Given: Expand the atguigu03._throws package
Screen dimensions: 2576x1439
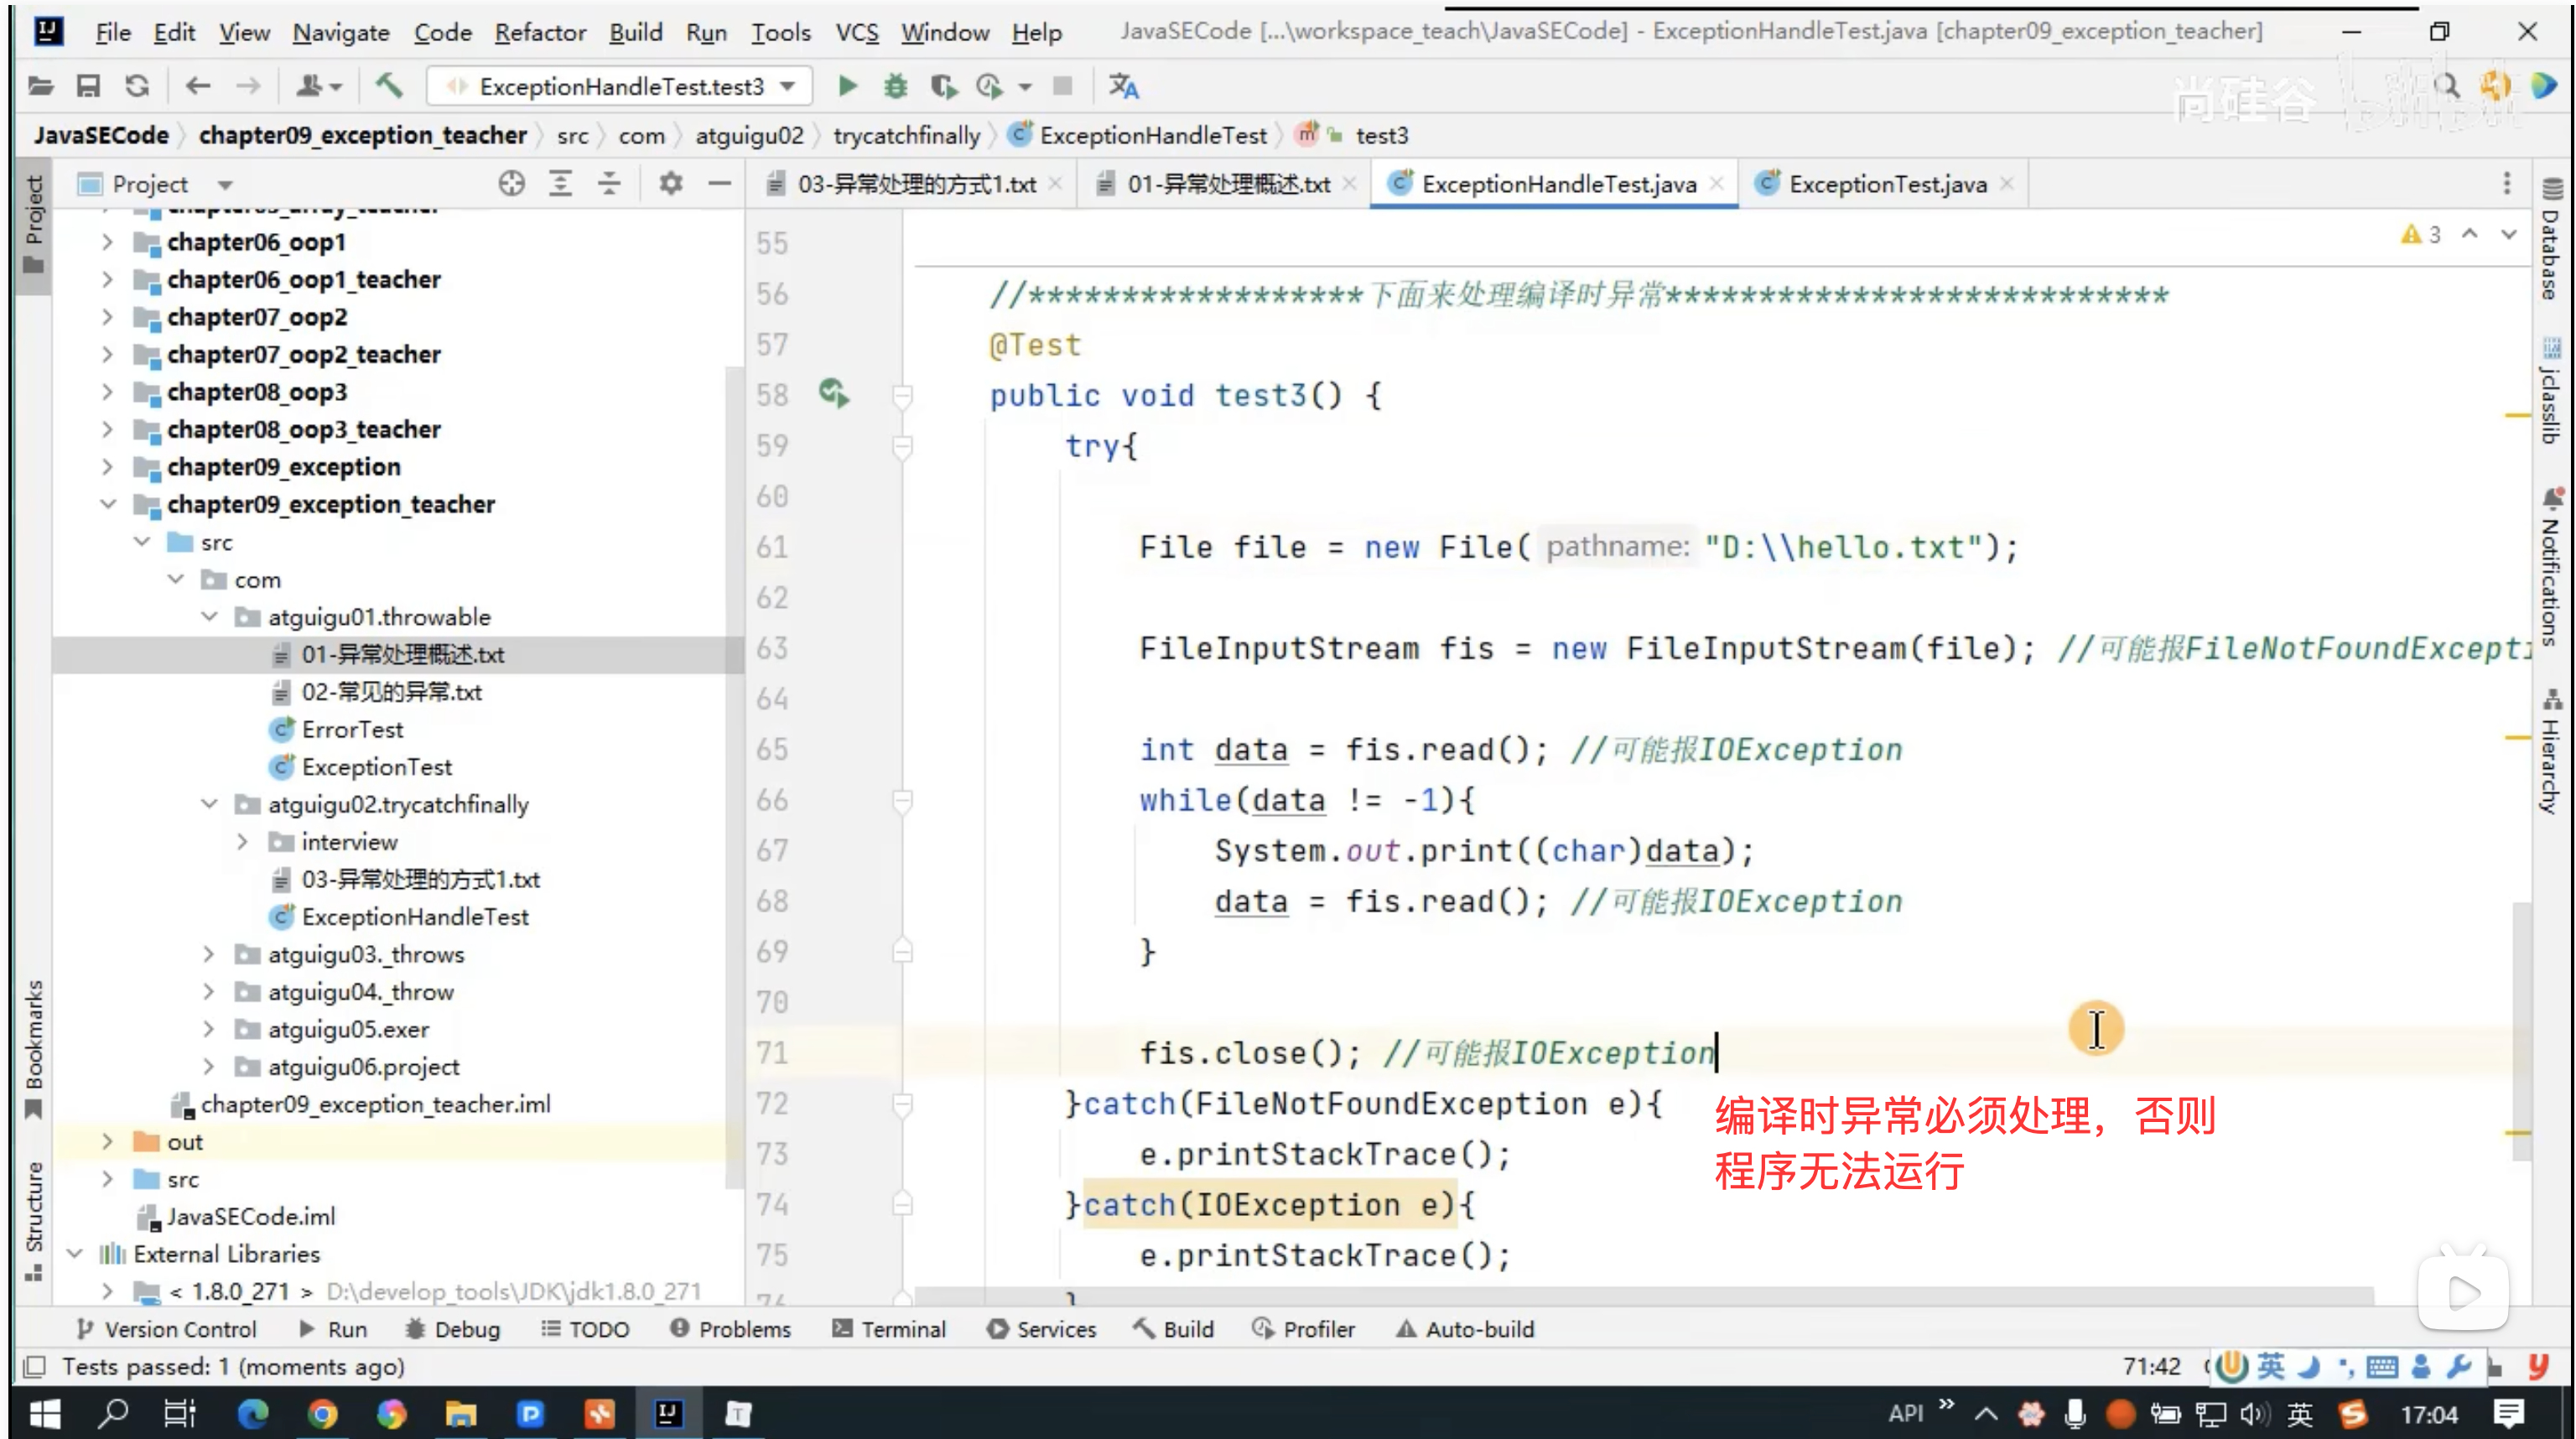Looking at the screenshot, I should [208, 954].
